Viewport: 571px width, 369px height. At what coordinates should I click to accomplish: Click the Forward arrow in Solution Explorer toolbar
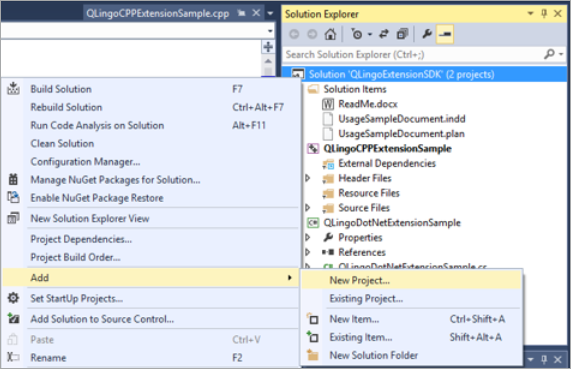pos(312,34)
